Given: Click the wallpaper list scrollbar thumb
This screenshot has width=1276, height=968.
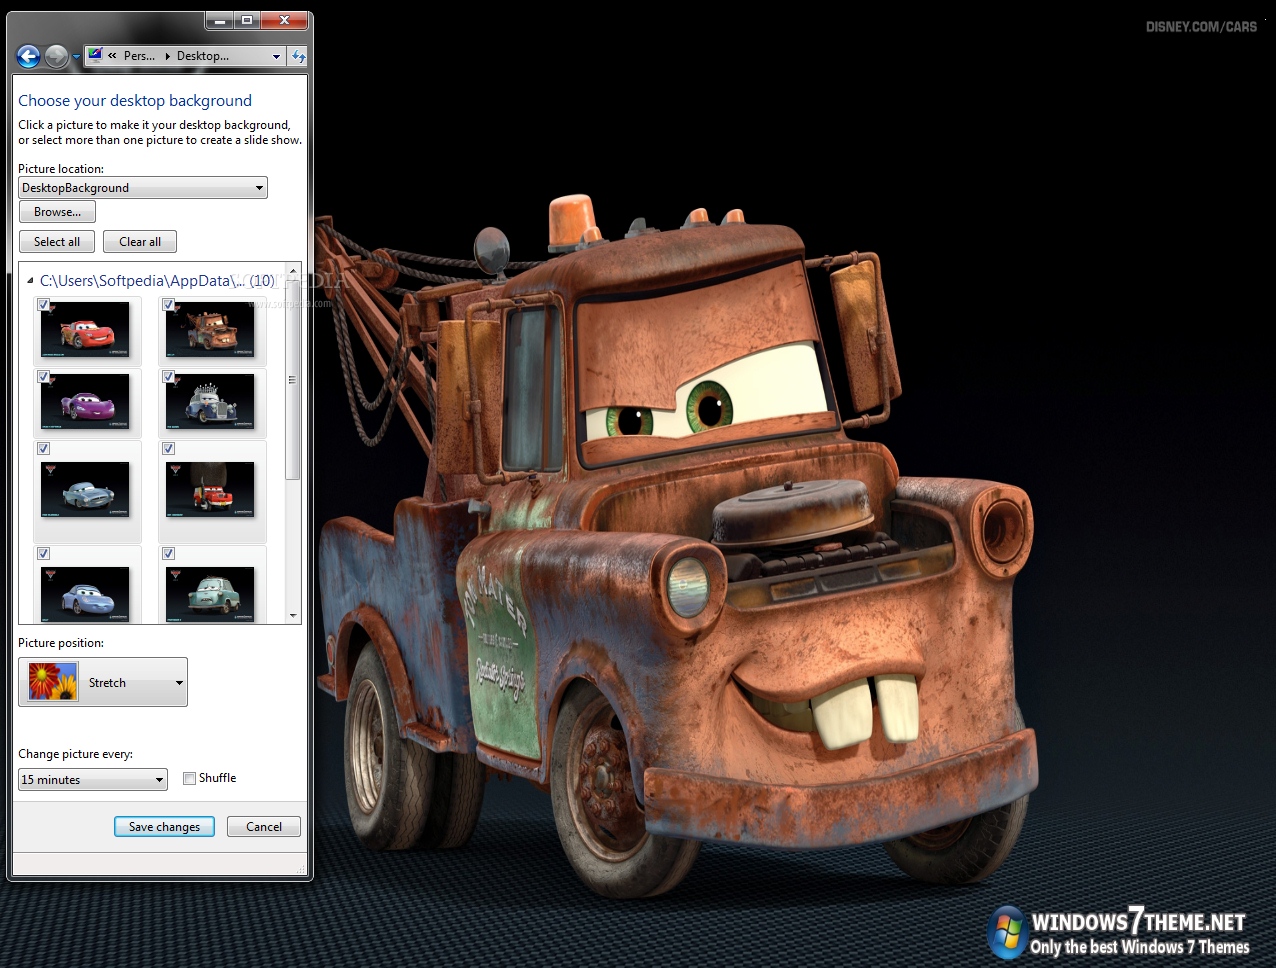Looking at the screenshot, I should point(293,380).
